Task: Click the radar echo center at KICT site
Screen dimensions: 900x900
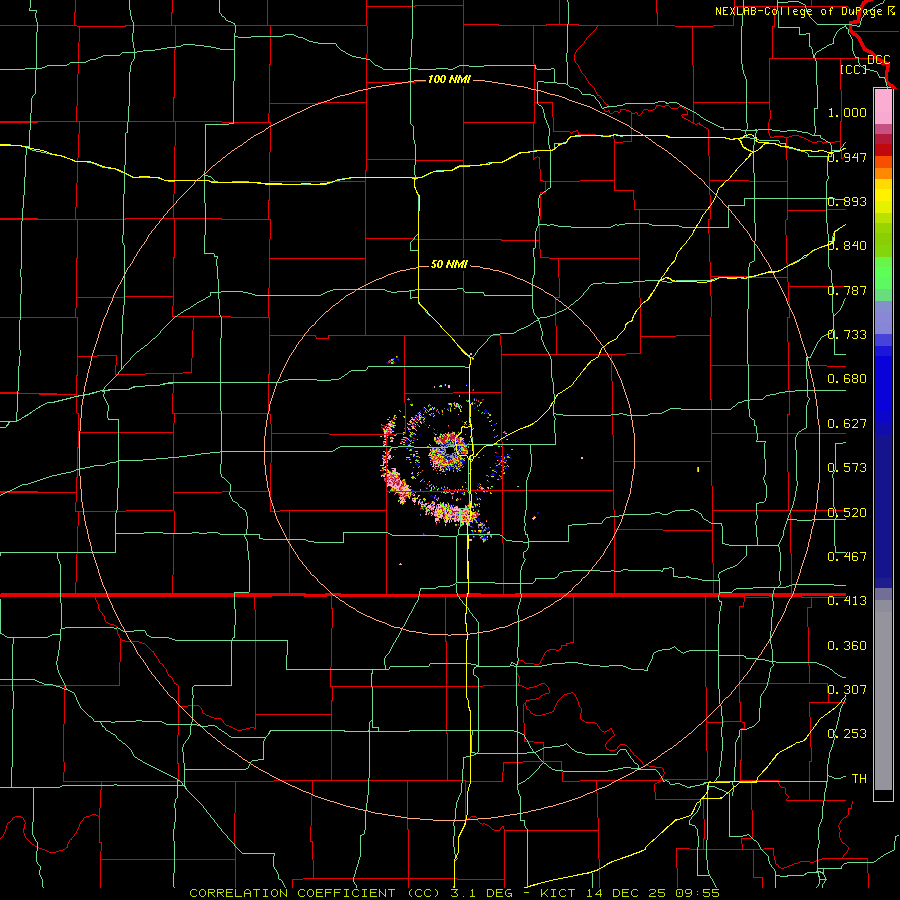Action: (x=449, y=453)
